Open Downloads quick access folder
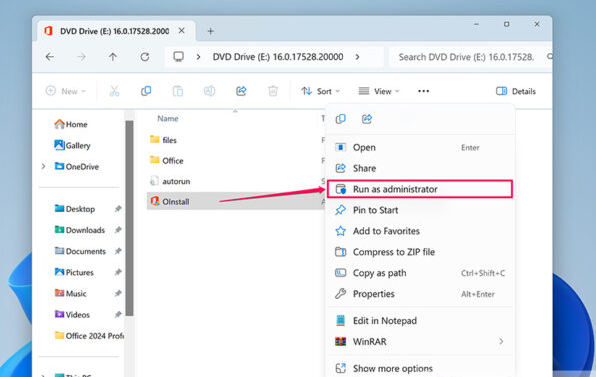This screenshot has width=596, height=377. (79, 230)
